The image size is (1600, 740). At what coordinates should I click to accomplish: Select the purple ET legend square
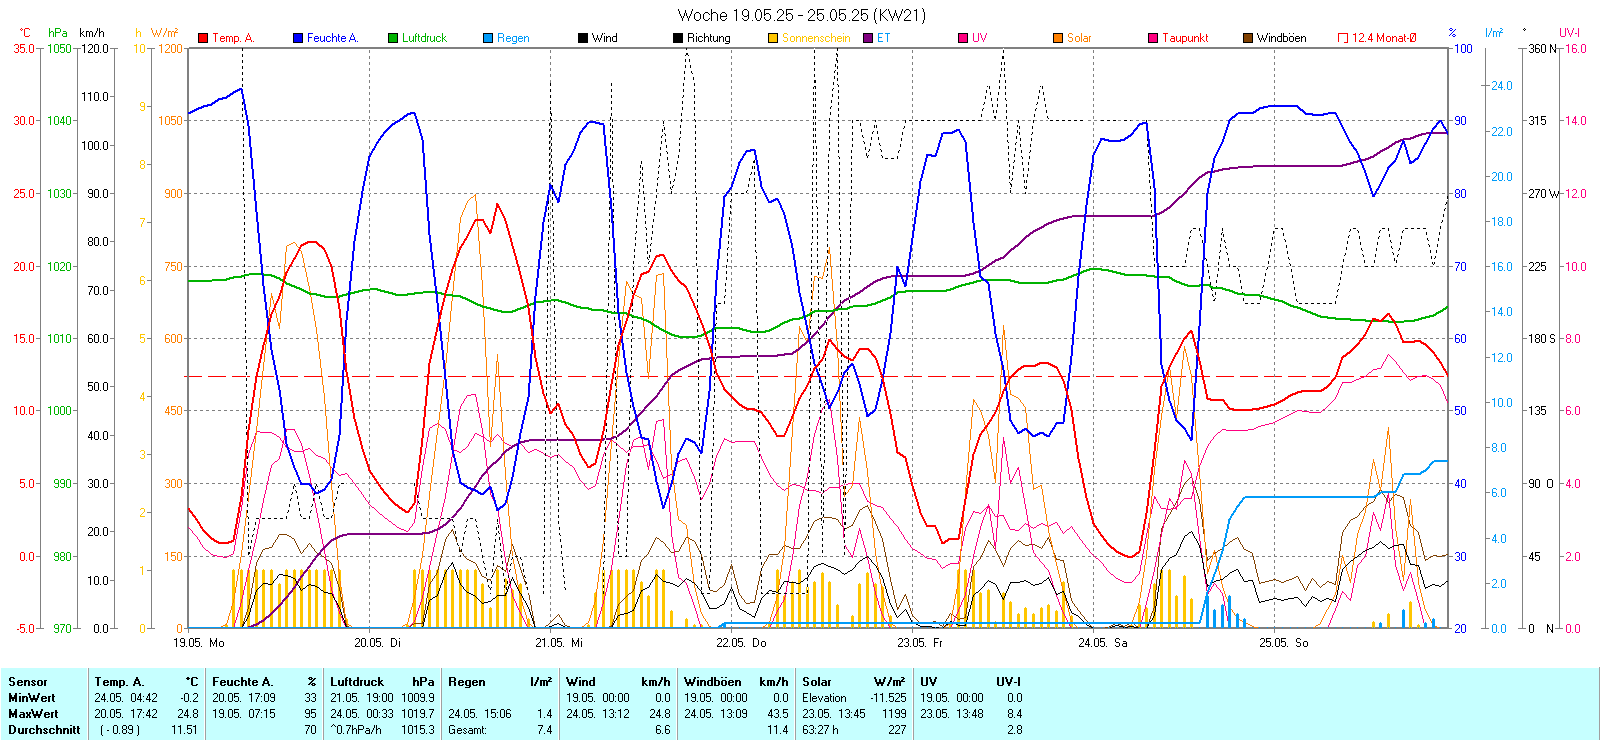[868, 38]
